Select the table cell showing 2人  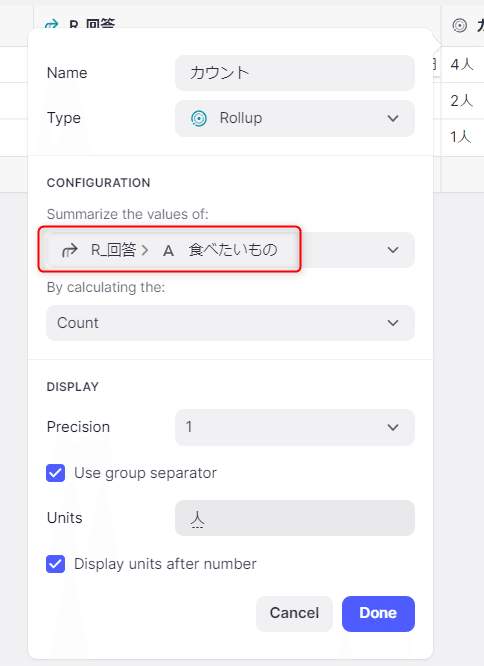(x=463, y=101)
